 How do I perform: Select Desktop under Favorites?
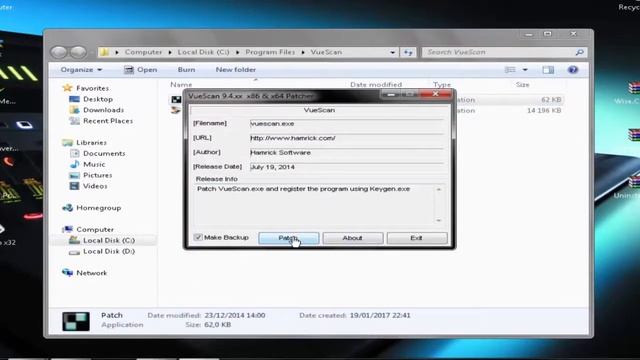pos(98,99)
